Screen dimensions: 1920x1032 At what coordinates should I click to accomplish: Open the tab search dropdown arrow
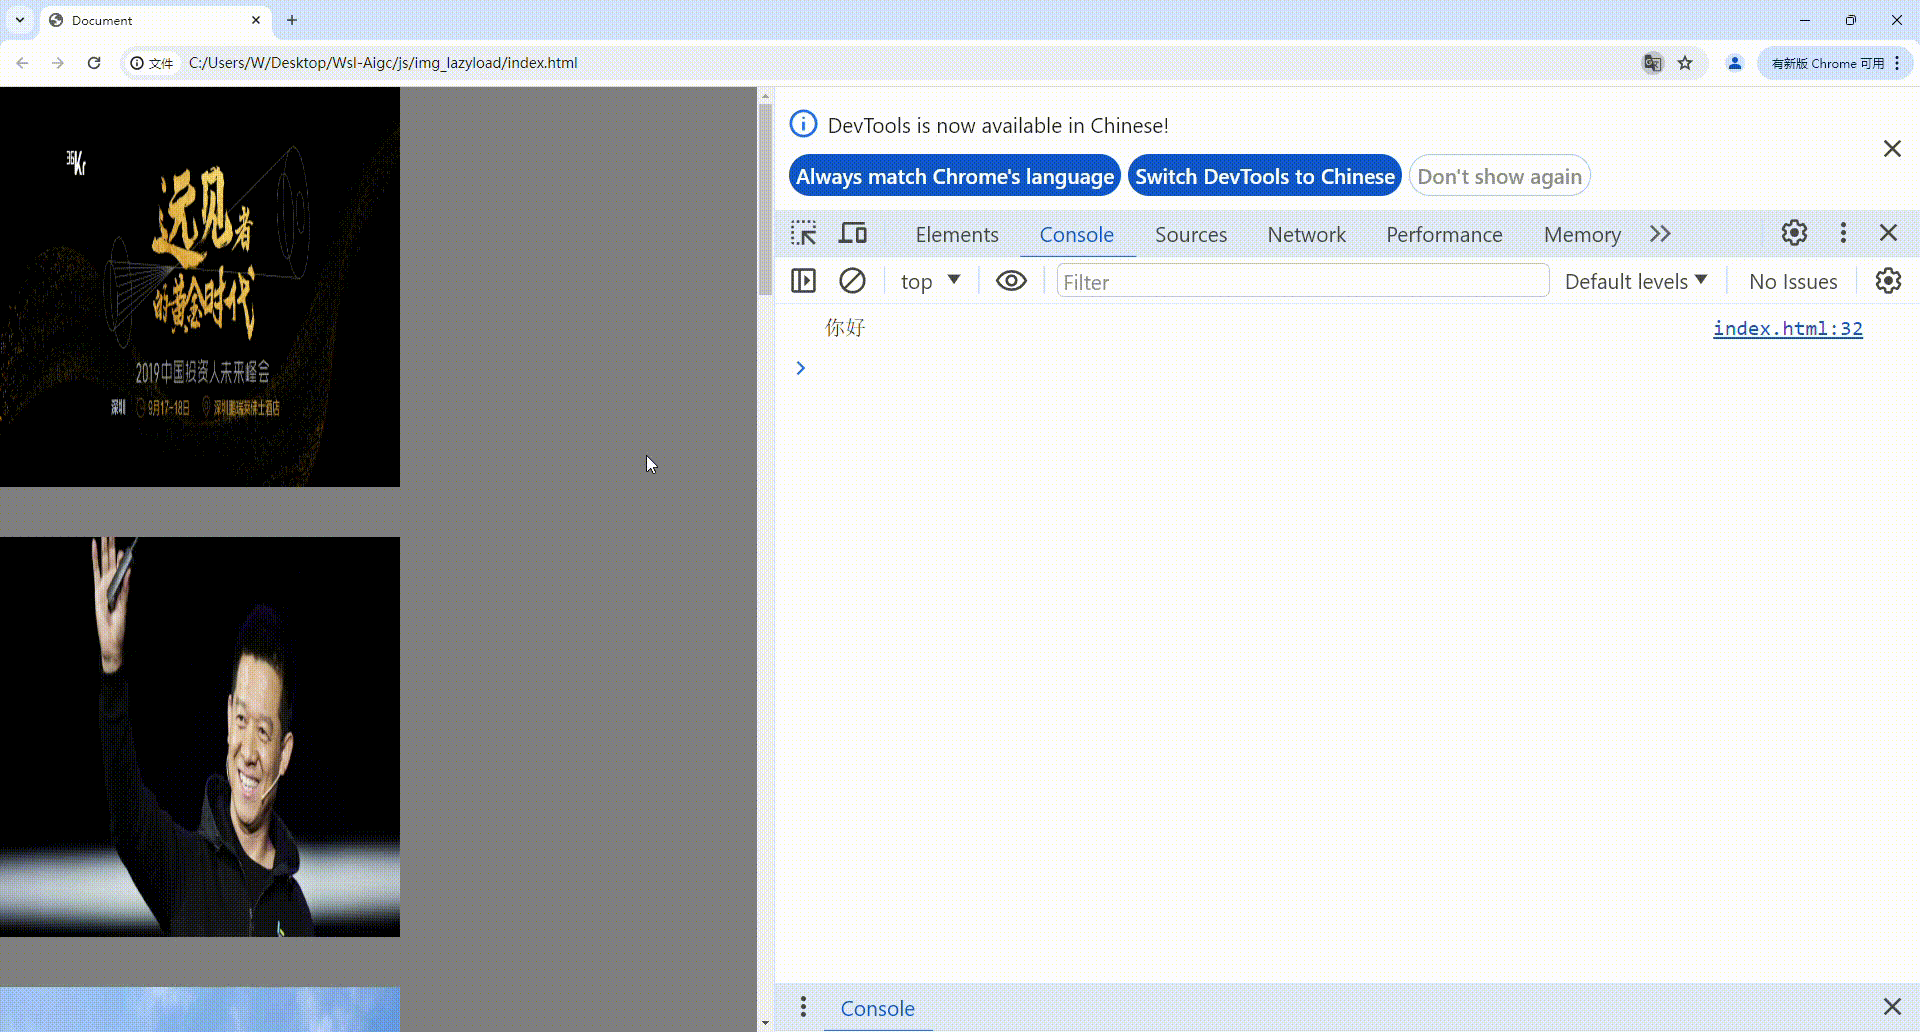(x=20, y=20)
